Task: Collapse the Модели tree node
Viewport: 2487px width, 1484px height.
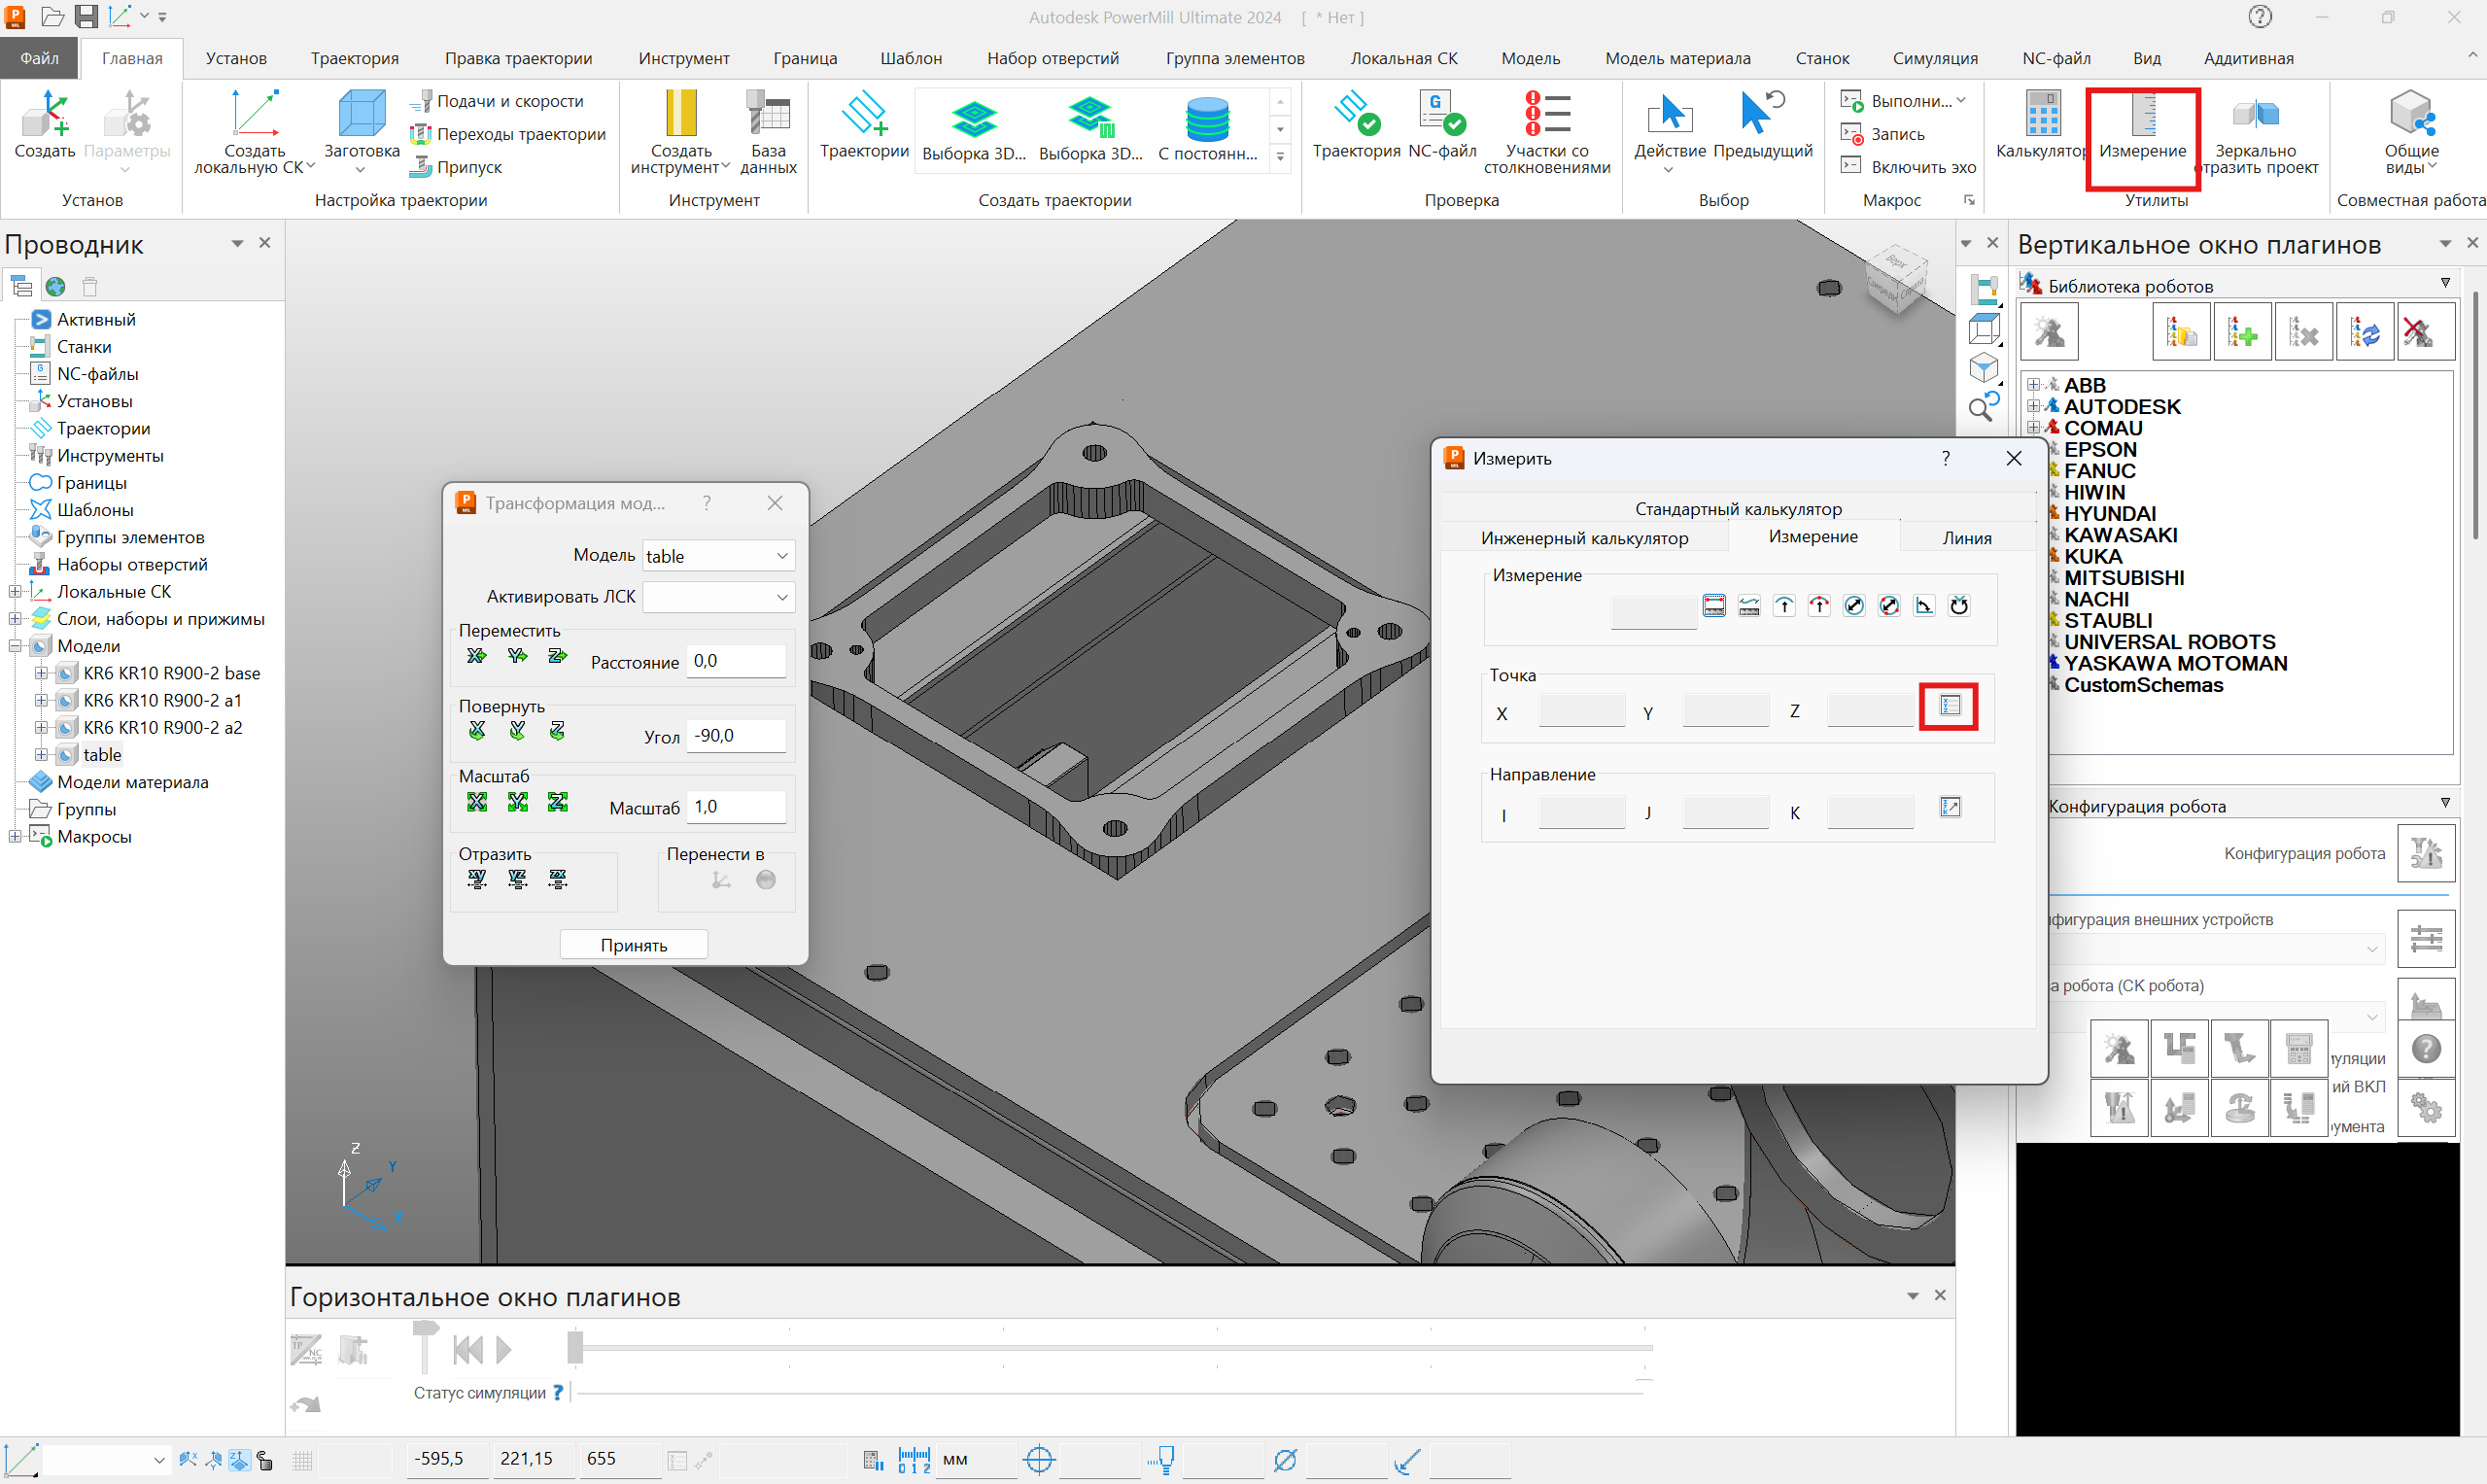Action: tap(15, 646)
